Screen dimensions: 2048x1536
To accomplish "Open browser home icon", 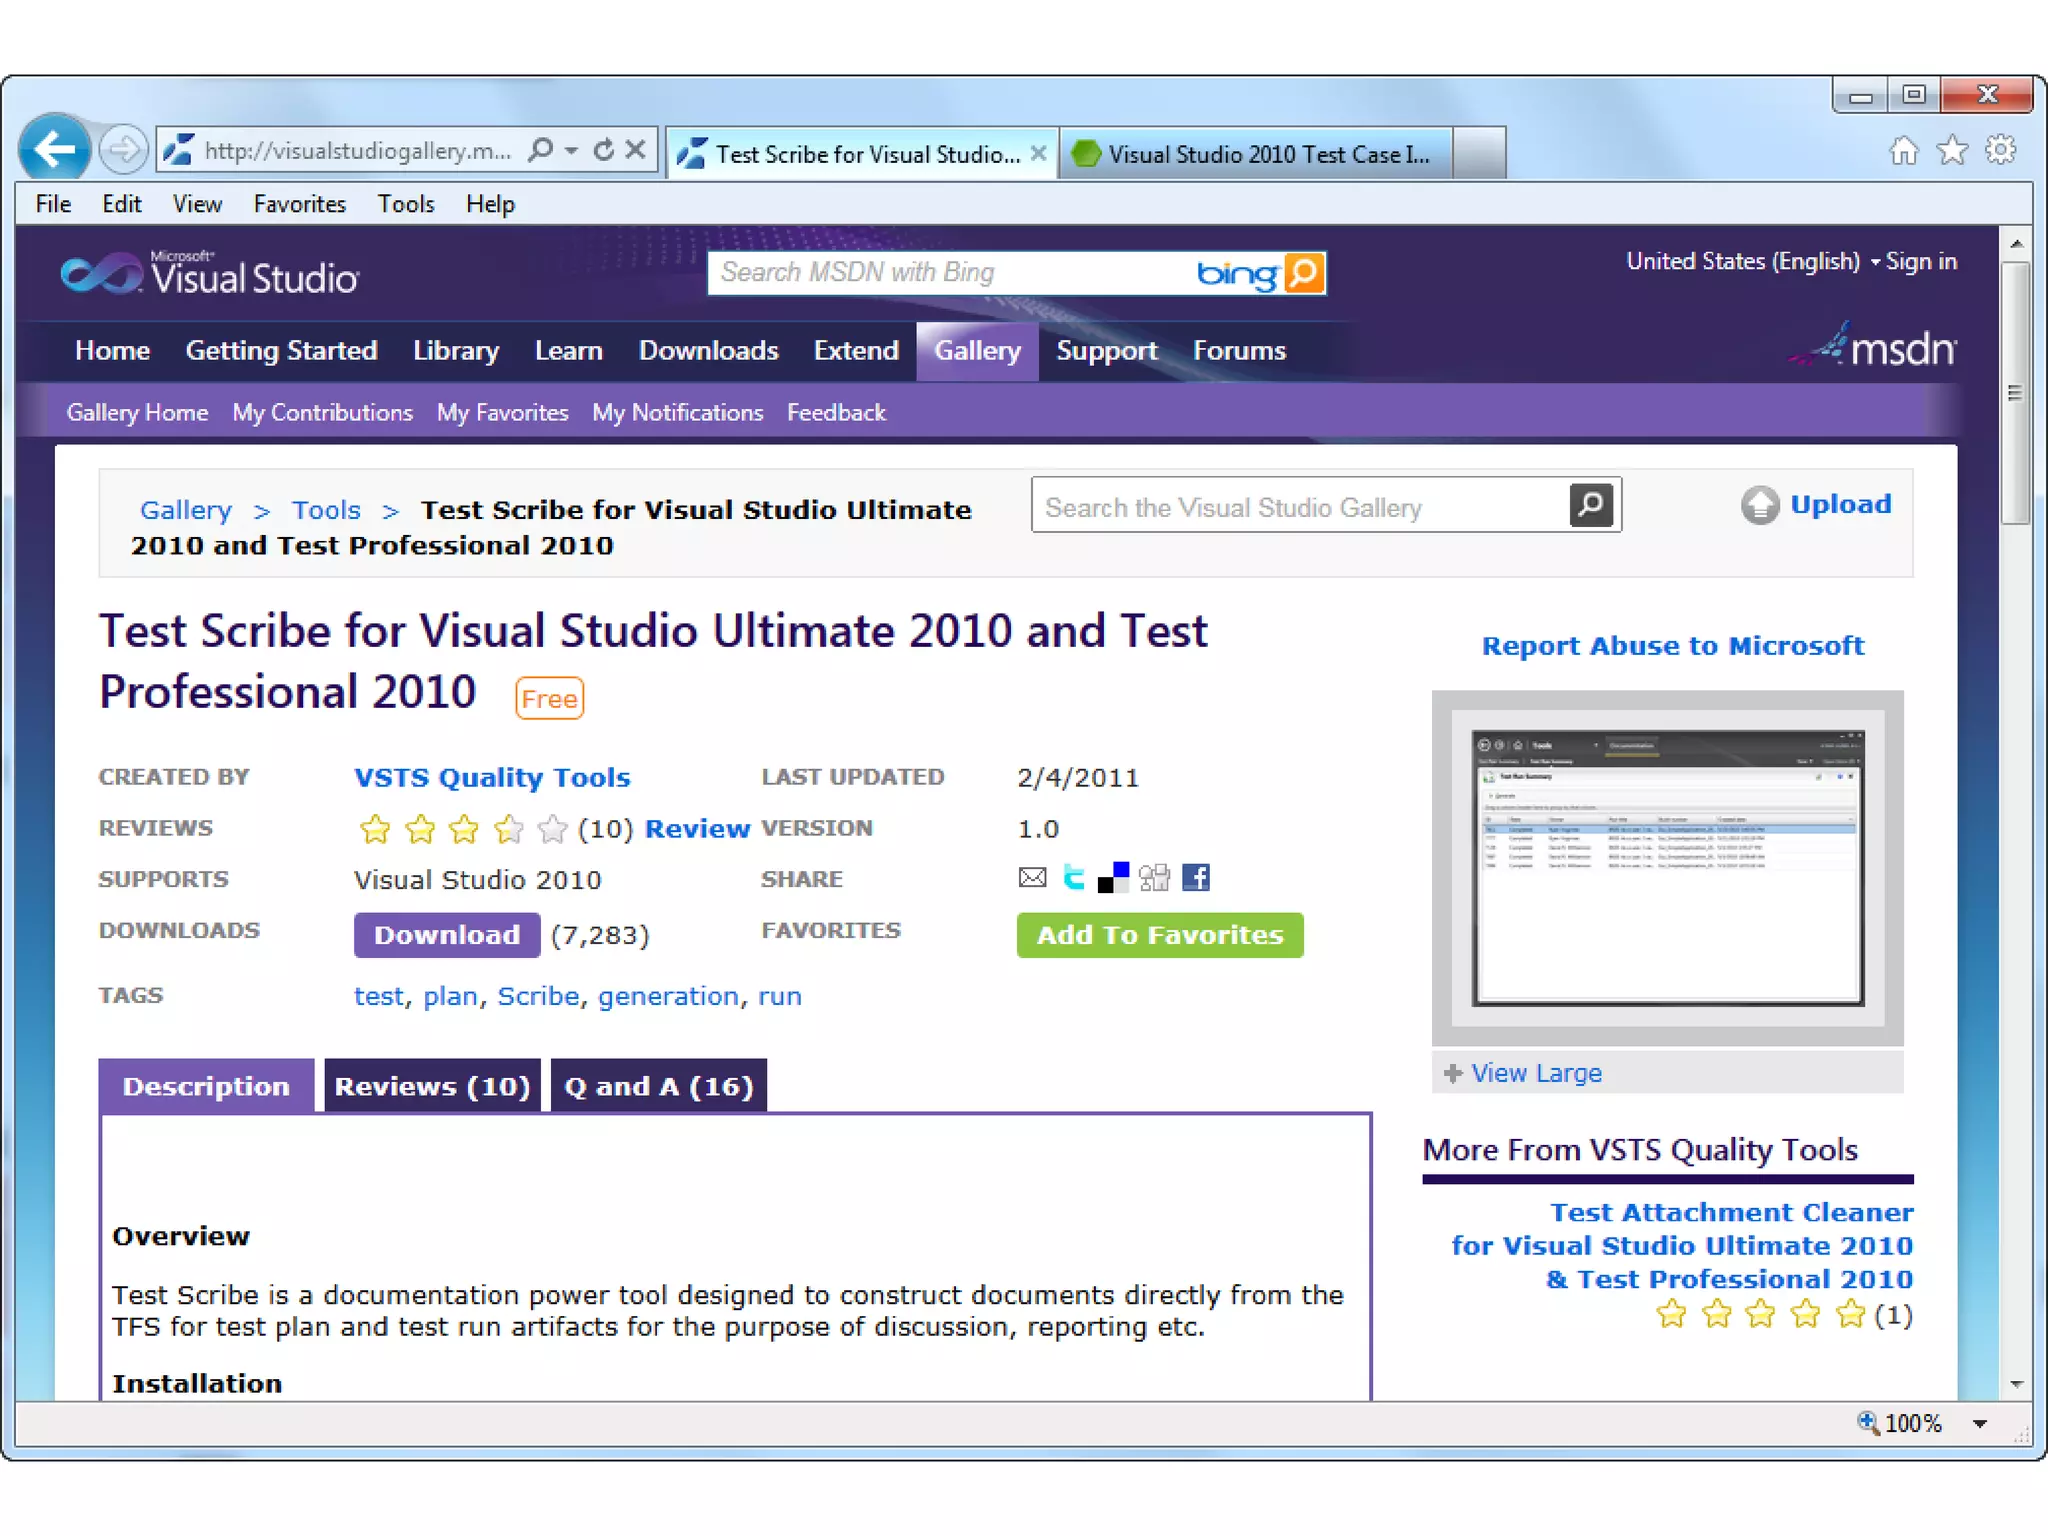I will coord(1903,151).
